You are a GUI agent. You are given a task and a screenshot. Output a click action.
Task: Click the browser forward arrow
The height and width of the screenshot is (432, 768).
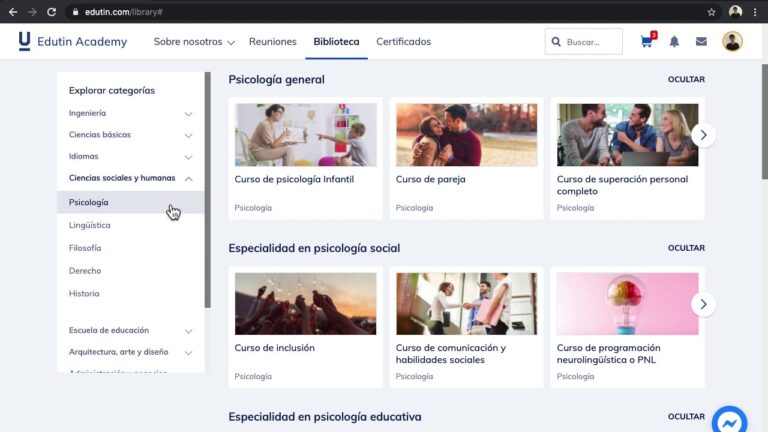click(x=32, y=12)
